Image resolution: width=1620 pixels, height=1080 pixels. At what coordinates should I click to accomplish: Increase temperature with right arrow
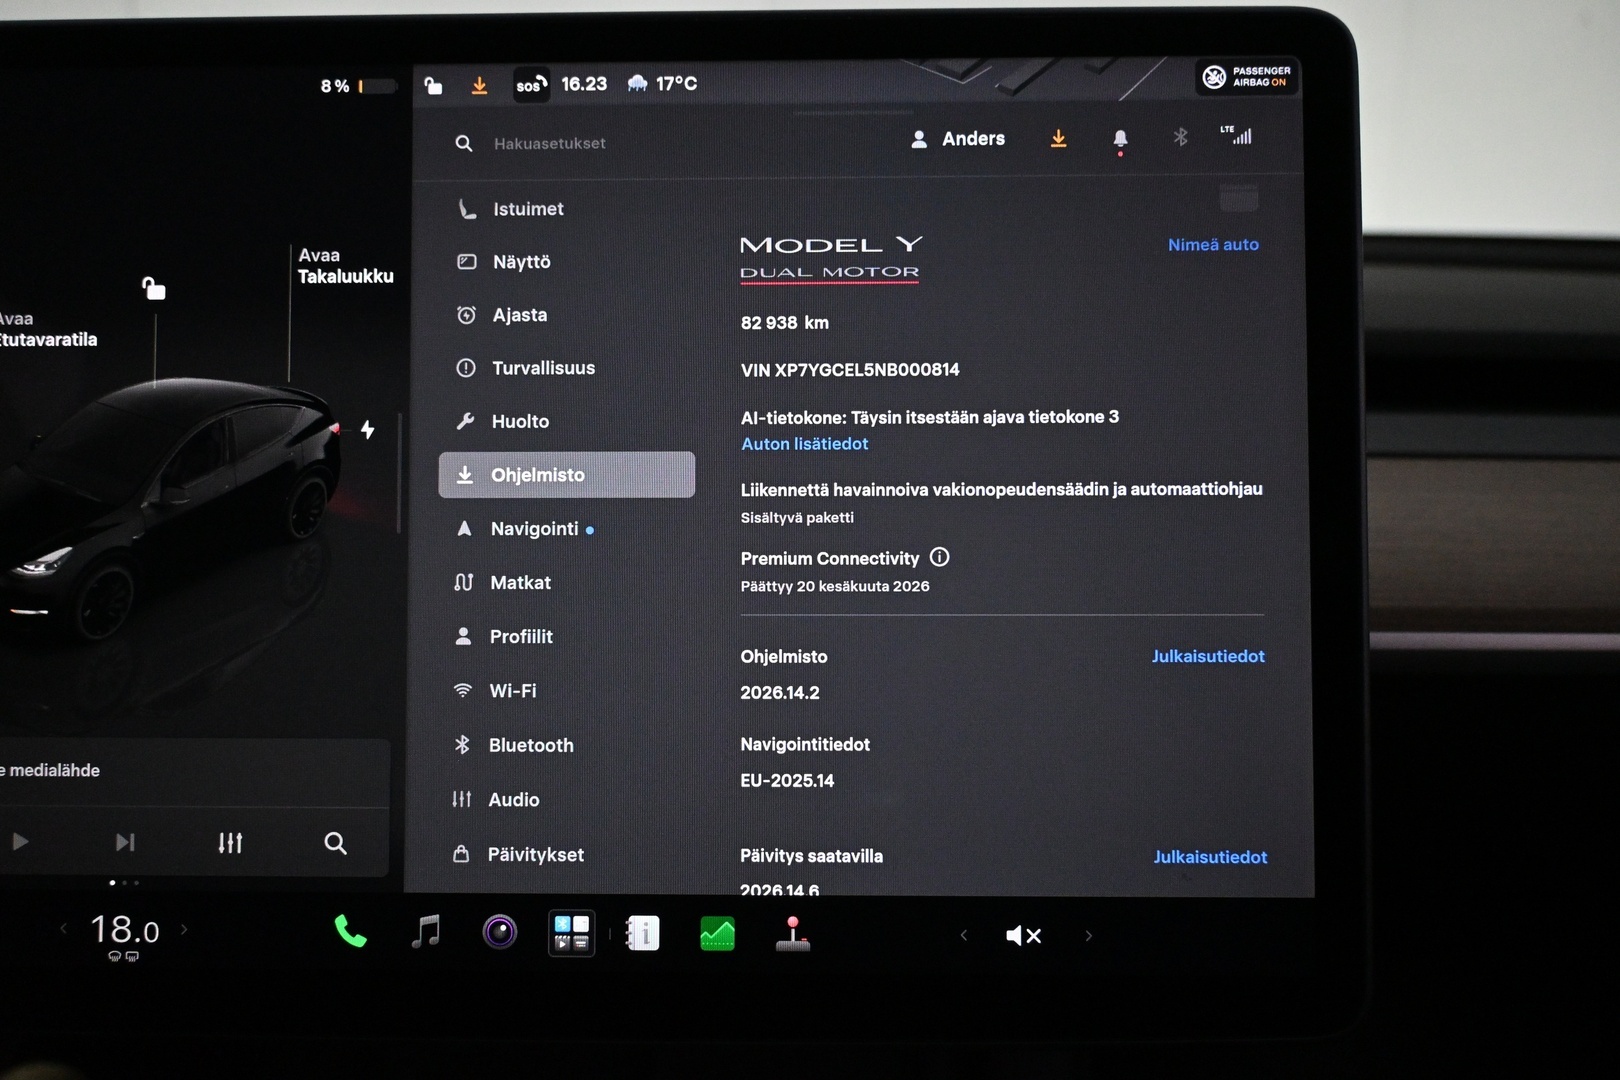coord(184,929)
